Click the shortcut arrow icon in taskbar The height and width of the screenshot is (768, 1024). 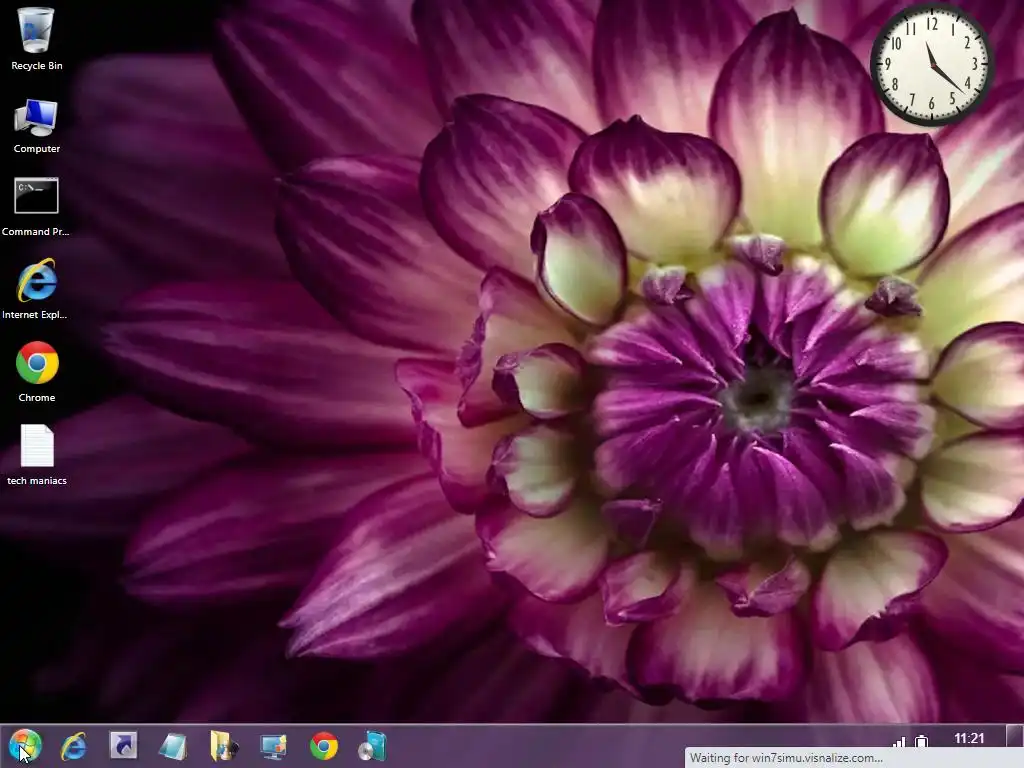pos(123,746)
